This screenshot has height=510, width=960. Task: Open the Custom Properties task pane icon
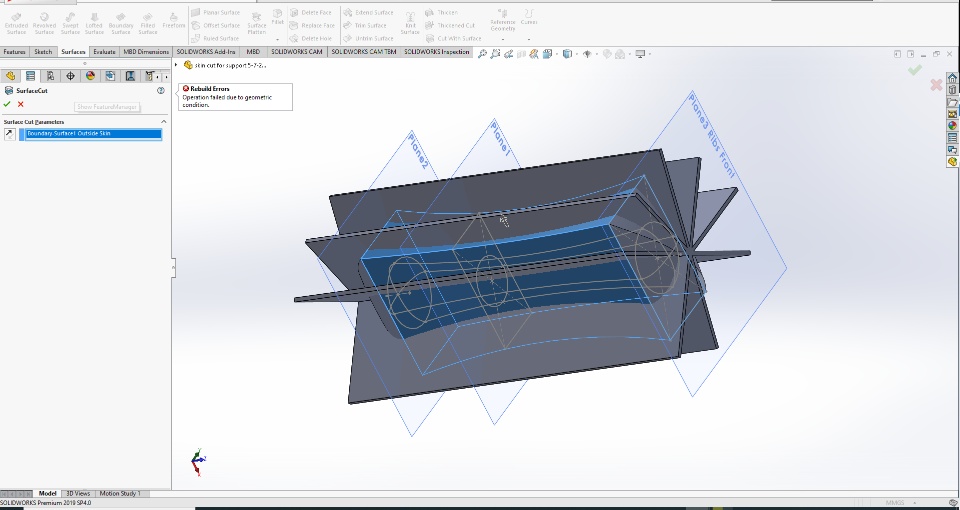[x=952, y=138]
